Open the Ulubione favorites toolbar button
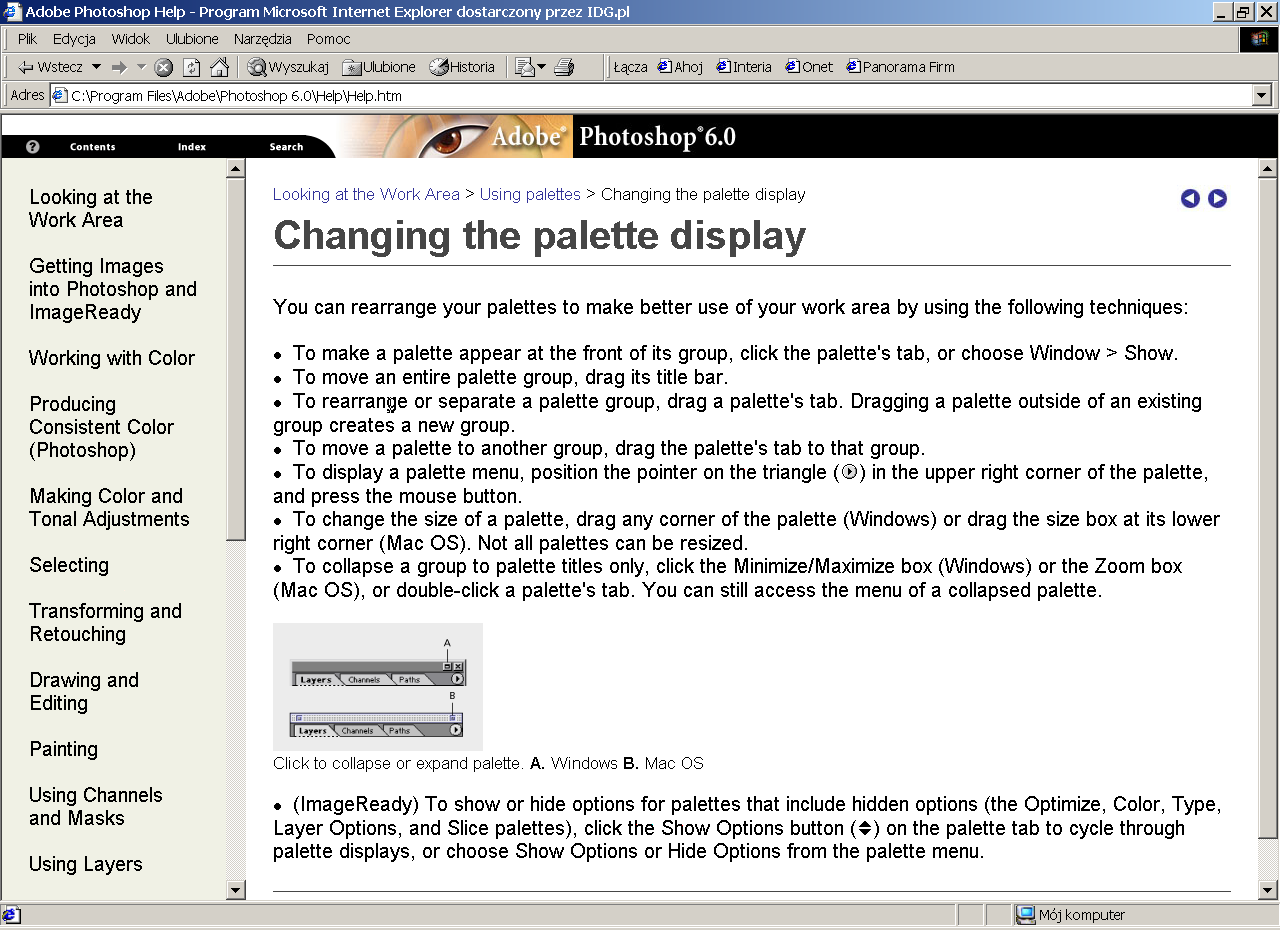The image size is (1280, 930). (379, 67)
